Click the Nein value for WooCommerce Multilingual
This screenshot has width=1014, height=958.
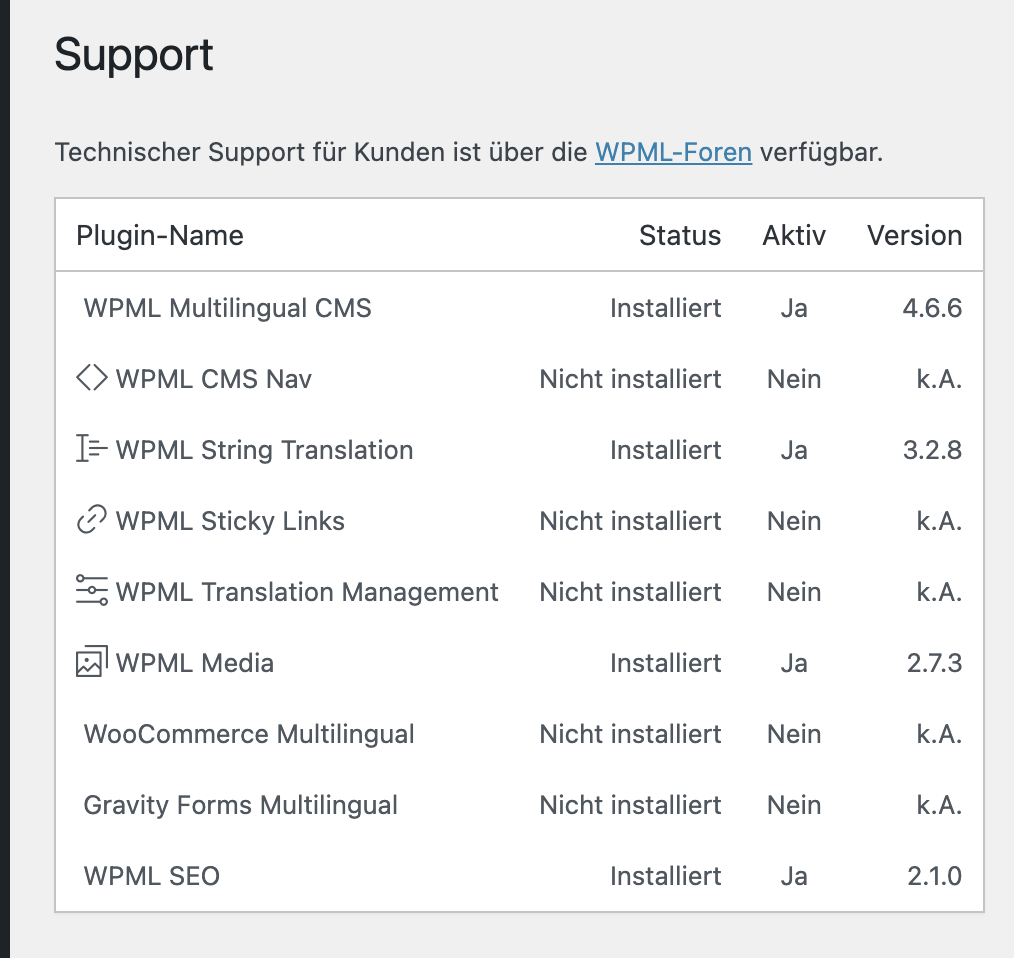point(794,735)
